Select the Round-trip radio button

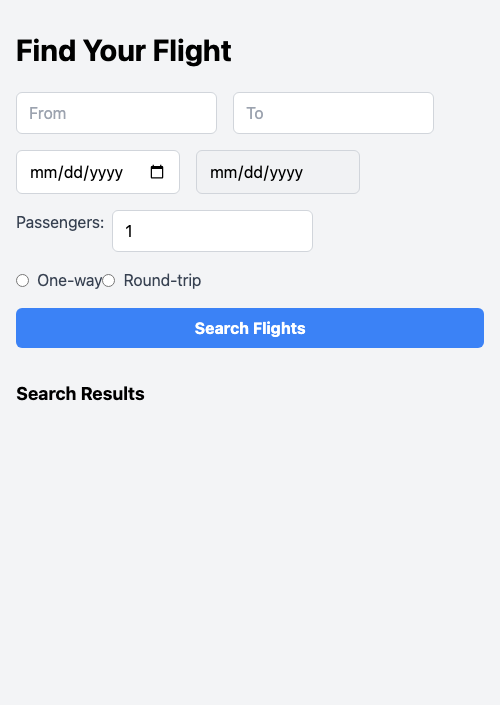coord(108,281)
